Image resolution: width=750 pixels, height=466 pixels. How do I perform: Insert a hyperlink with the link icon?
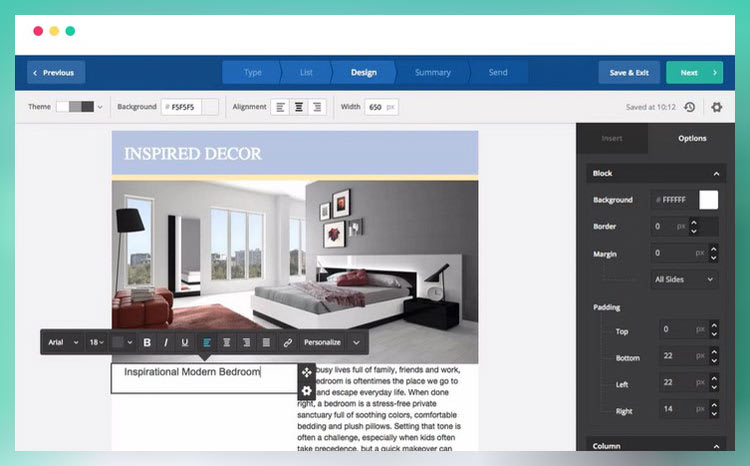tap(287, 342)
